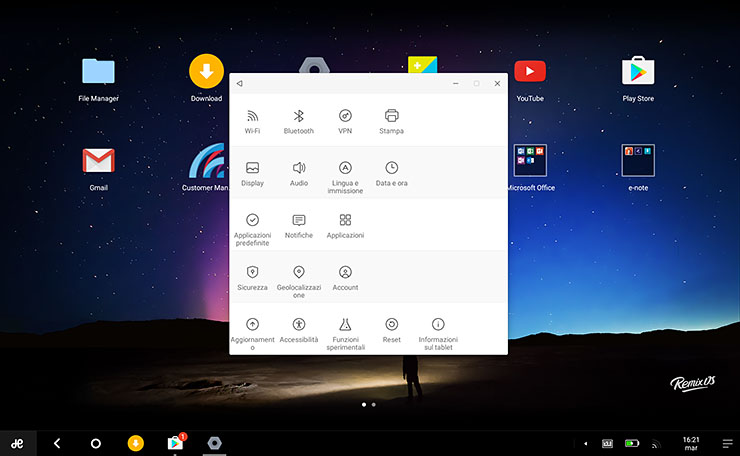740x456 pixels.
Task: Open the Remix OS start menu
Action: pyautogui.click(x=17, y=443)
